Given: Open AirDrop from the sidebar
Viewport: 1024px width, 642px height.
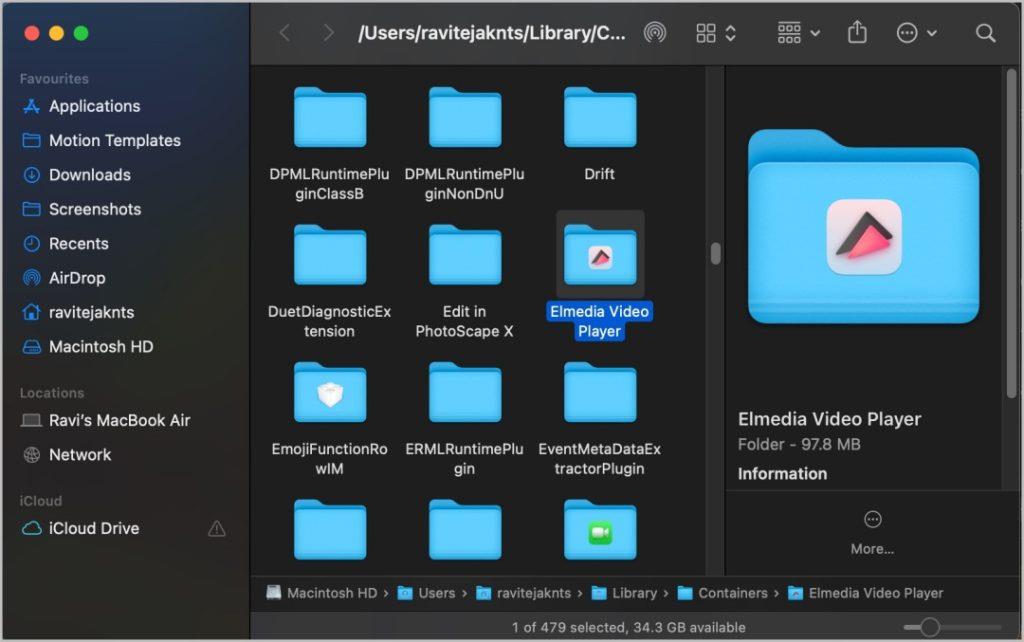Looking at the screenshot, I should point(64,278).
